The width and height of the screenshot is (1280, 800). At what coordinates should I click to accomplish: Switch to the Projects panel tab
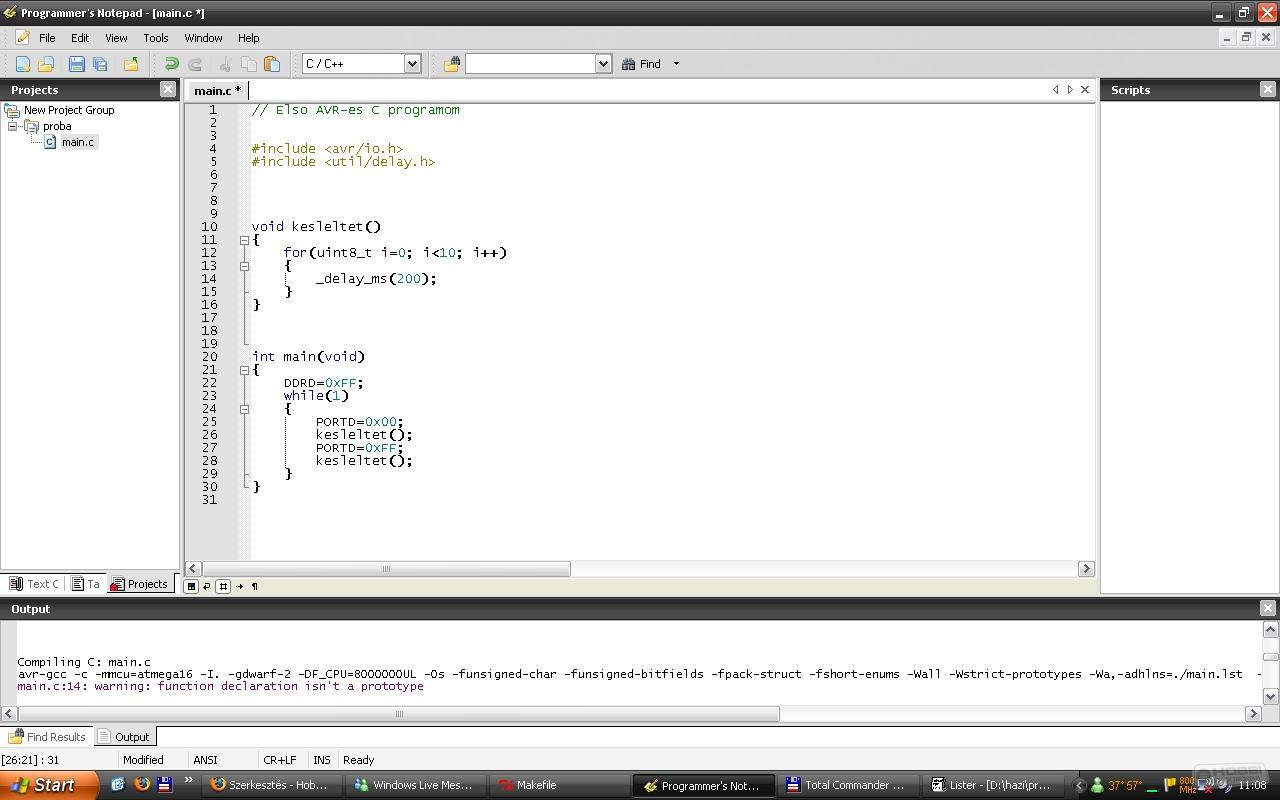pos(139,584)
